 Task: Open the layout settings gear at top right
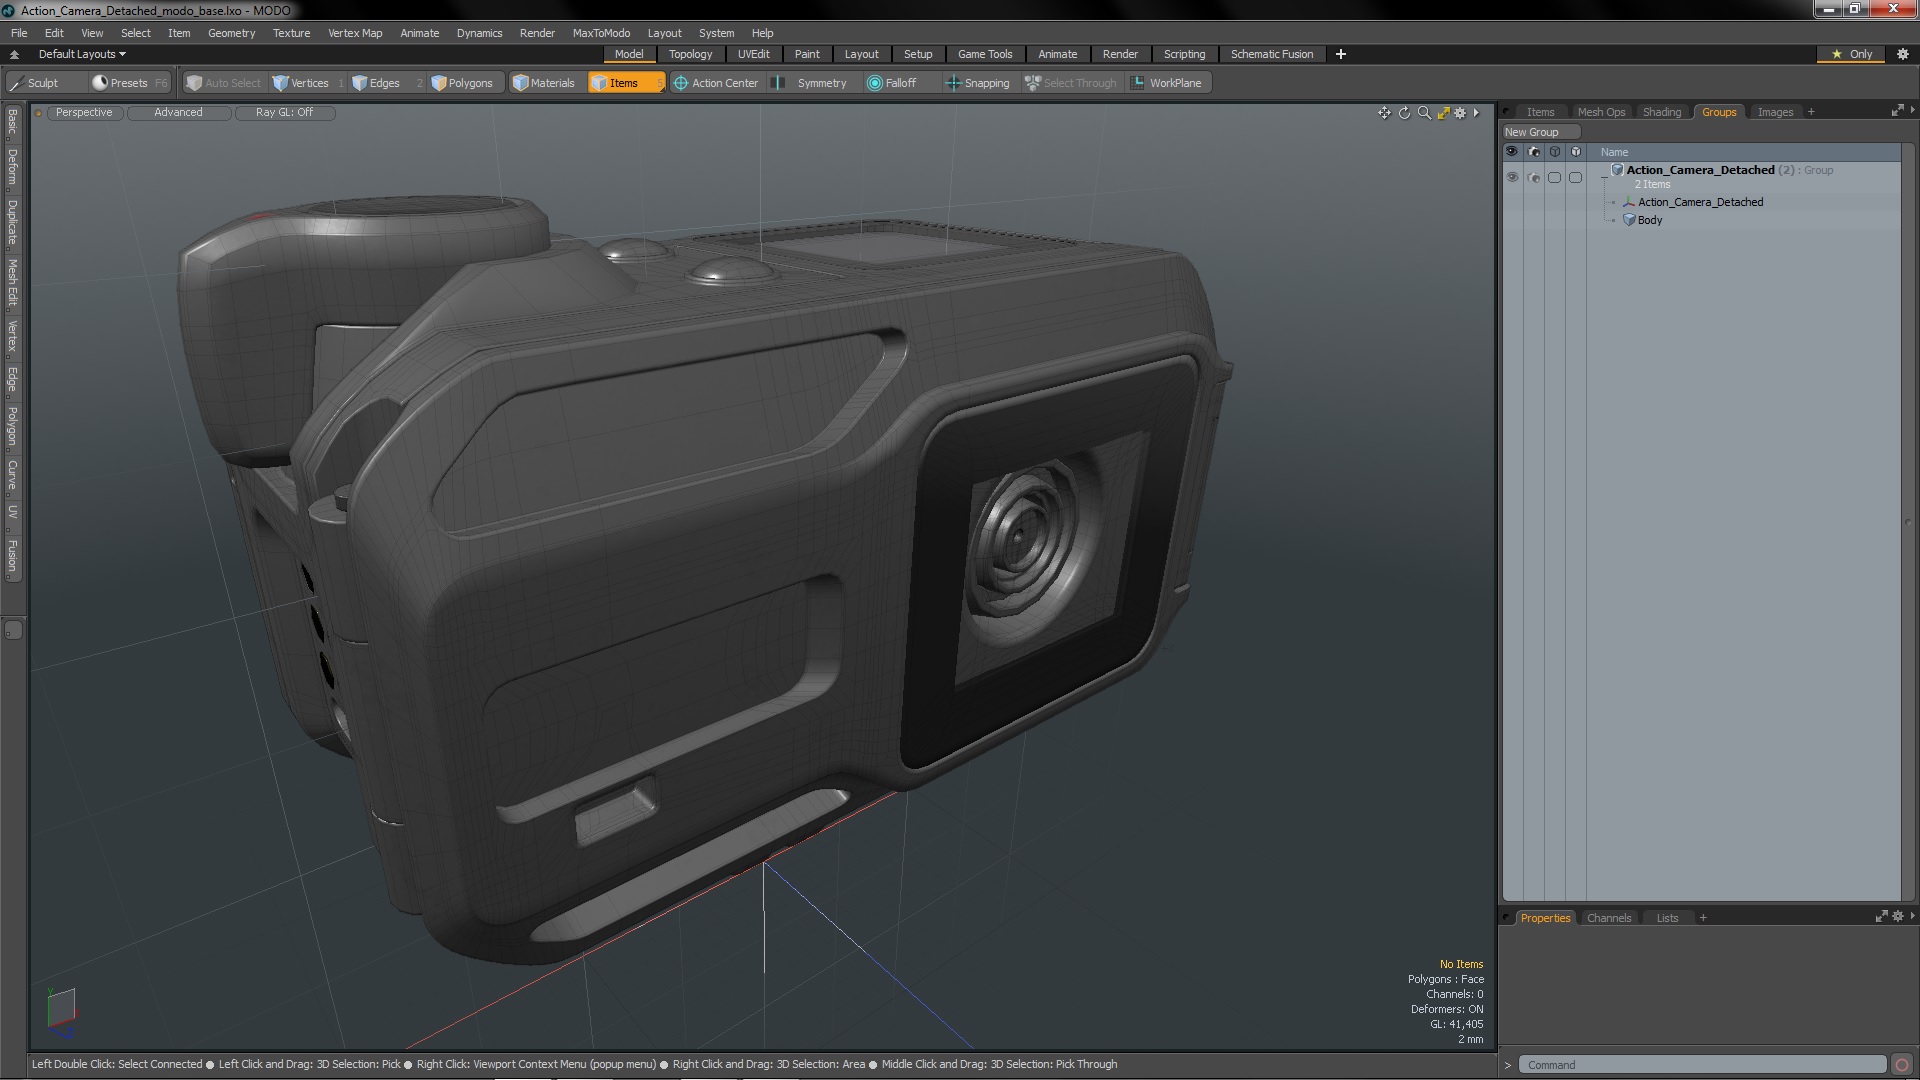point(1903,54)
